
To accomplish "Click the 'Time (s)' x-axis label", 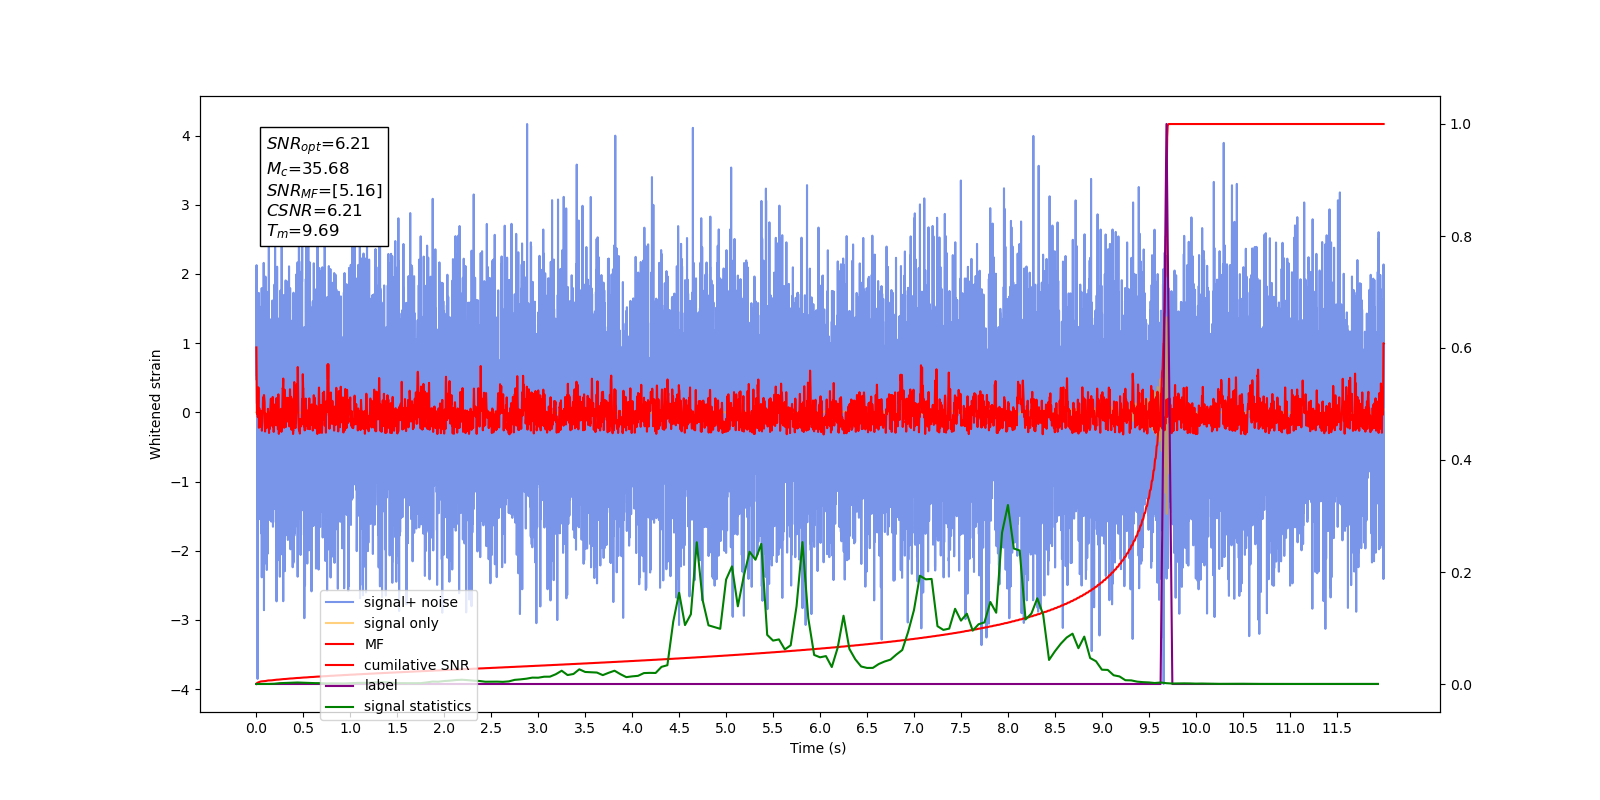I will pyautogui.click(x=818, y=748).
